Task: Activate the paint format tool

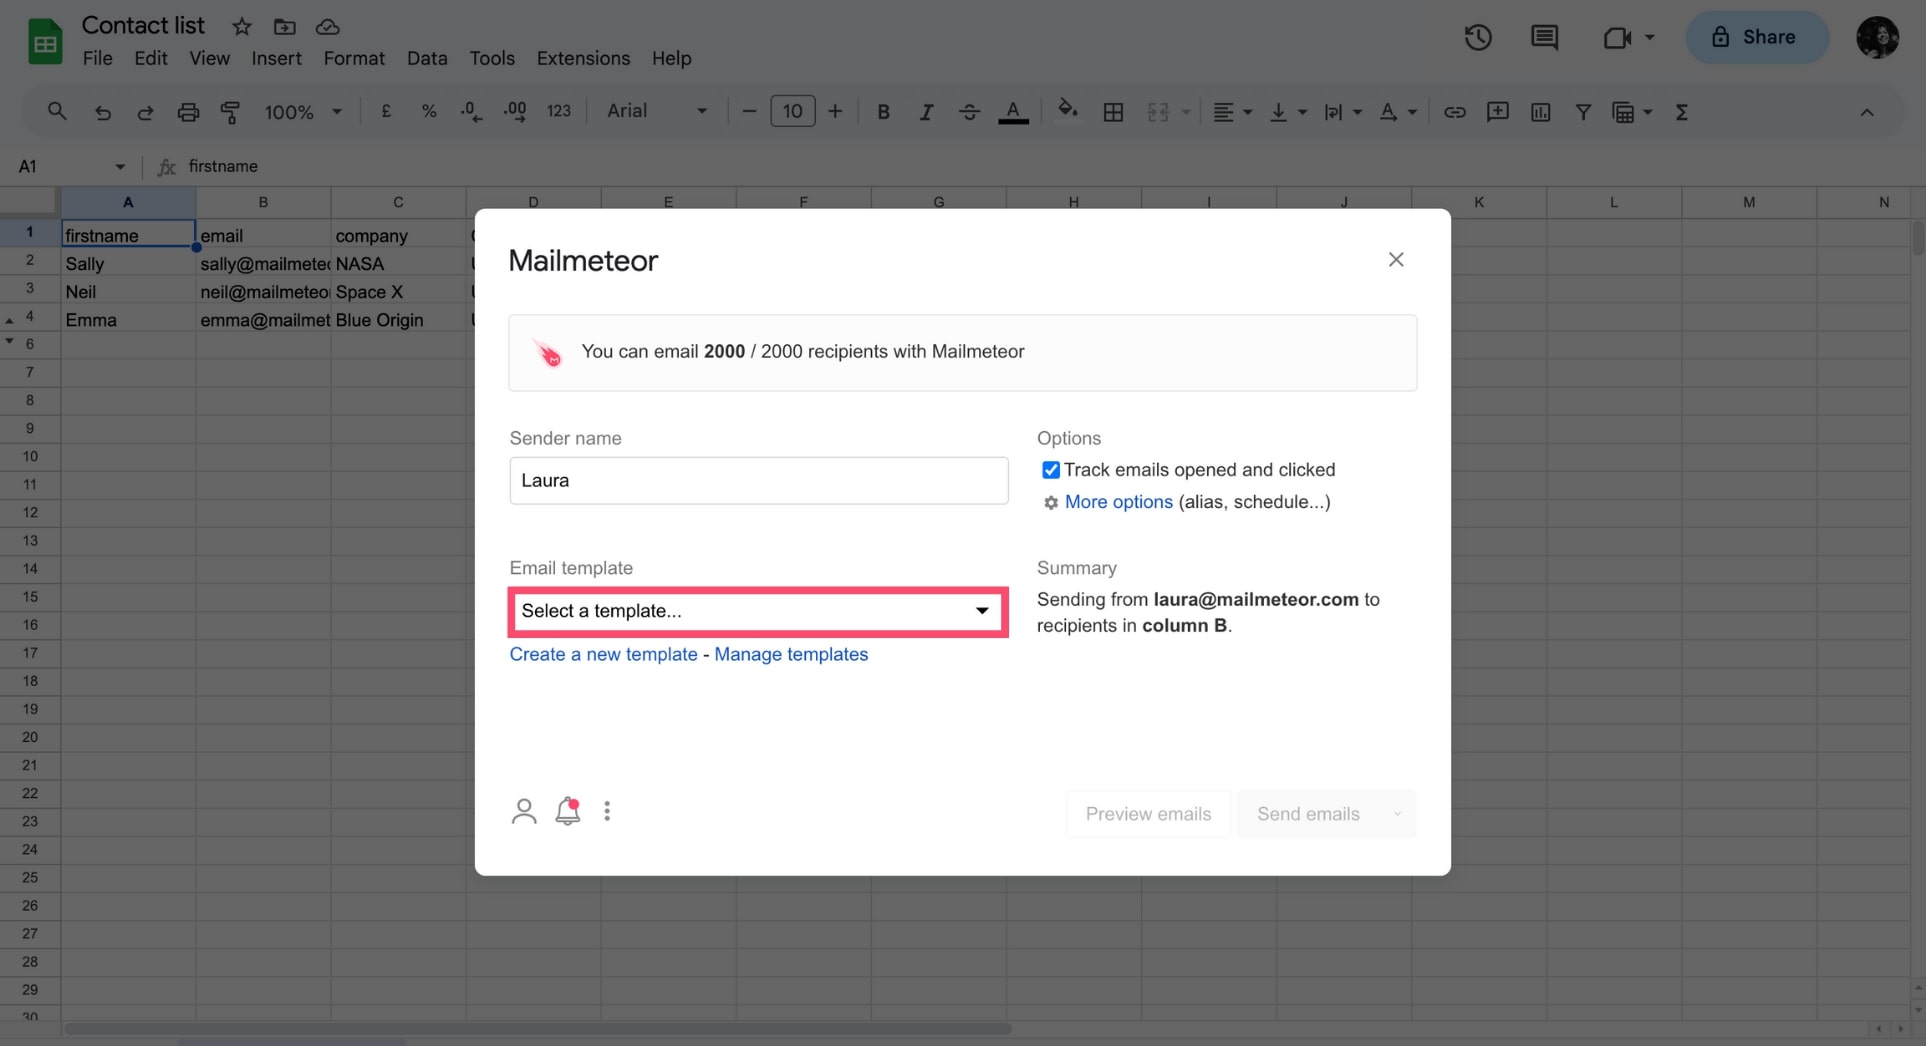Action: [230, 112]
